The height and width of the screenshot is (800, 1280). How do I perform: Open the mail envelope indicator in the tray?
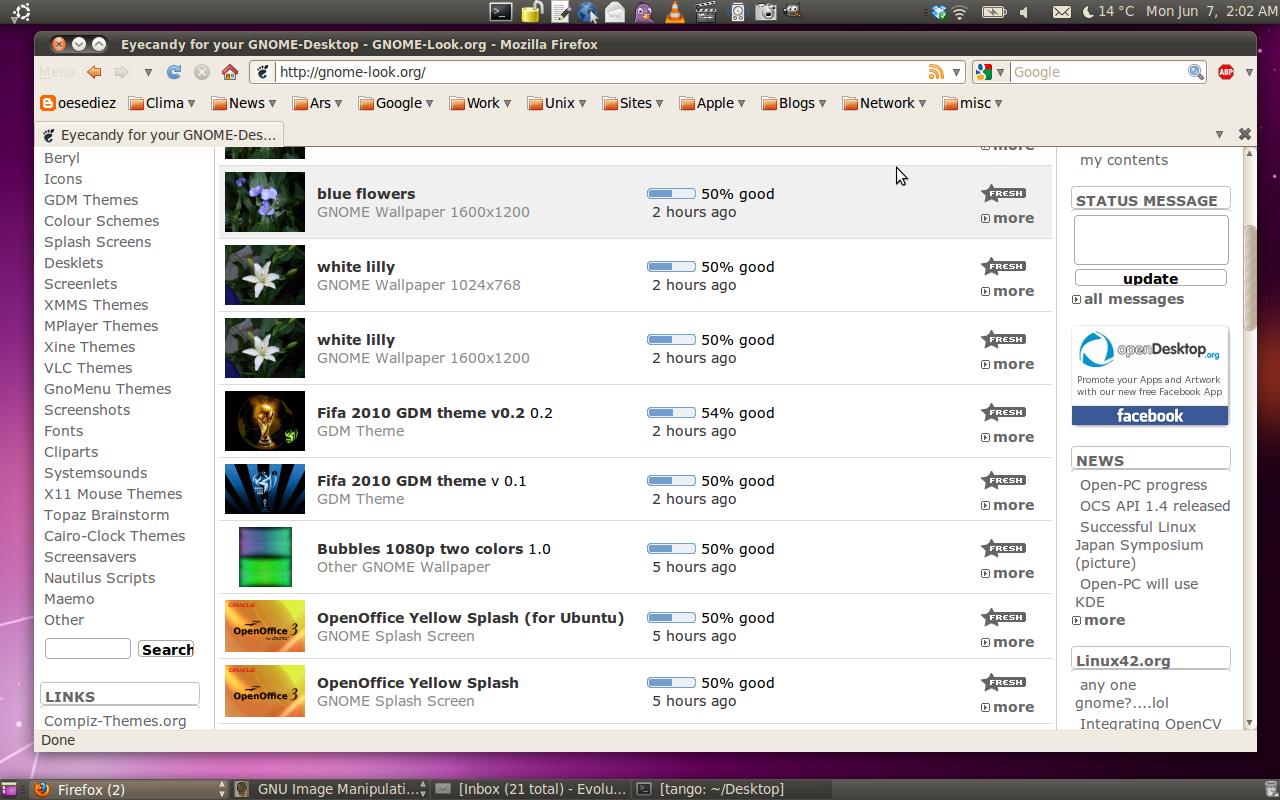pyautogui.click(x=1062, y=12)
